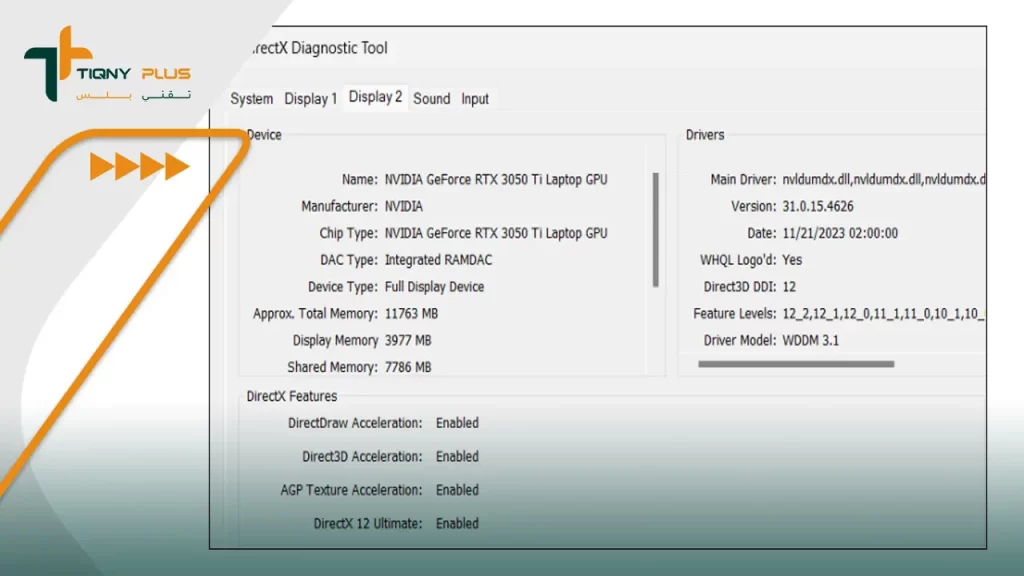The height and width of the screenshot is (576, 1024).
Task: Click the Chip Type value text
Action: 495,233
